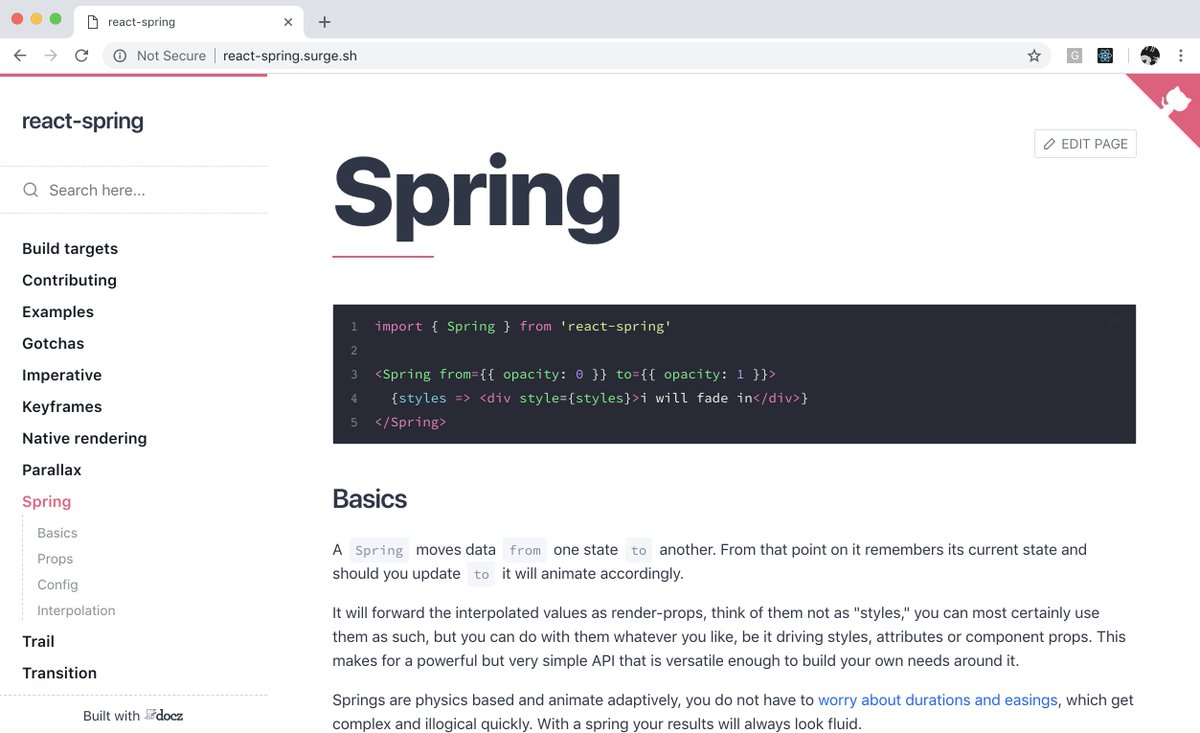Screen dimensions: 1200x733
Task: Open the Build targets sidebar item
Action: [x=70, y=249]
